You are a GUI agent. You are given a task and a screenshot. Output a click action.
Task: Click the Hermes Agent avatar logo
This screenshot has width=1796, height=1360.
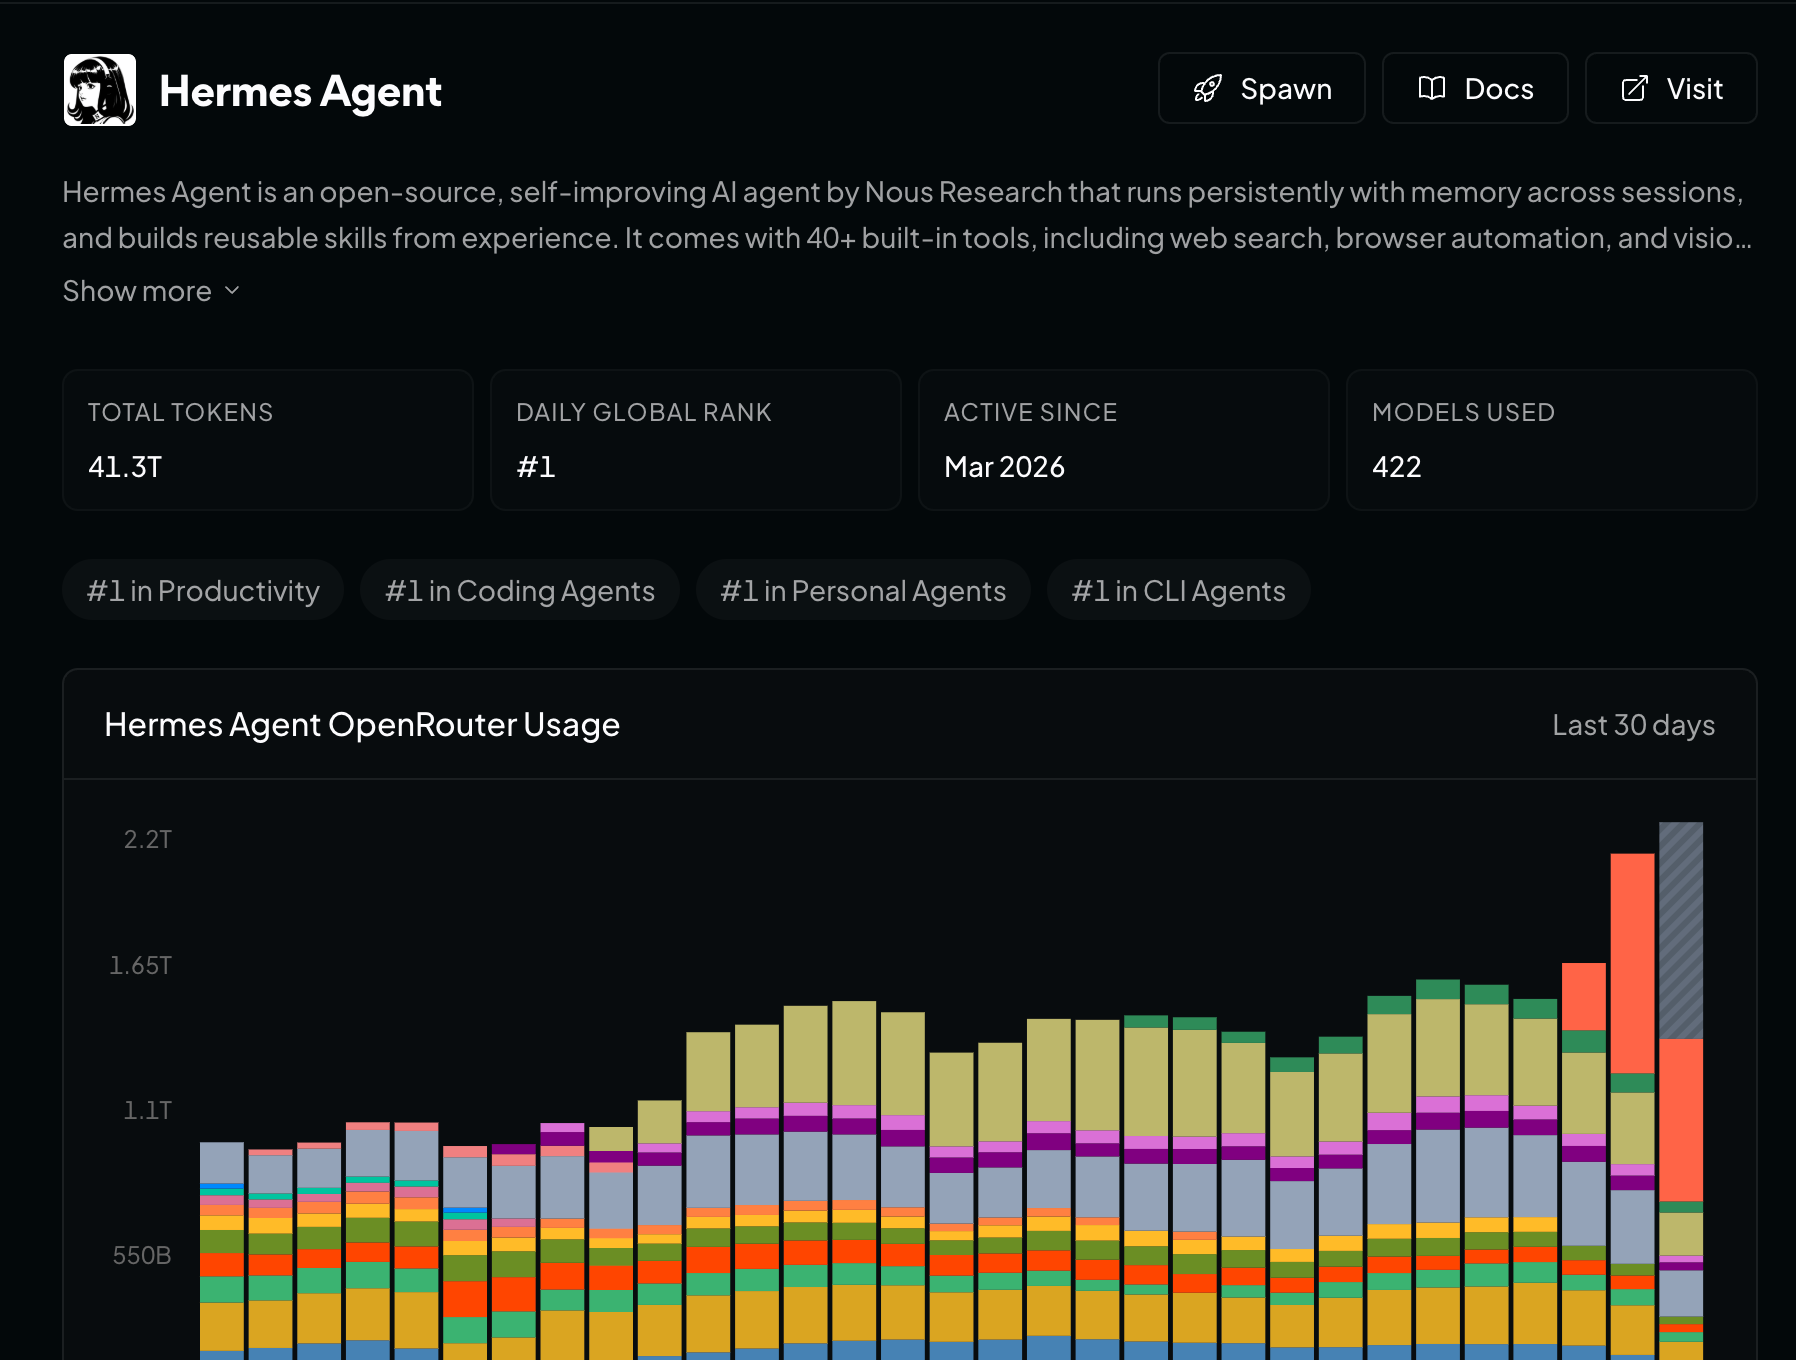click(x=100, y=90)
